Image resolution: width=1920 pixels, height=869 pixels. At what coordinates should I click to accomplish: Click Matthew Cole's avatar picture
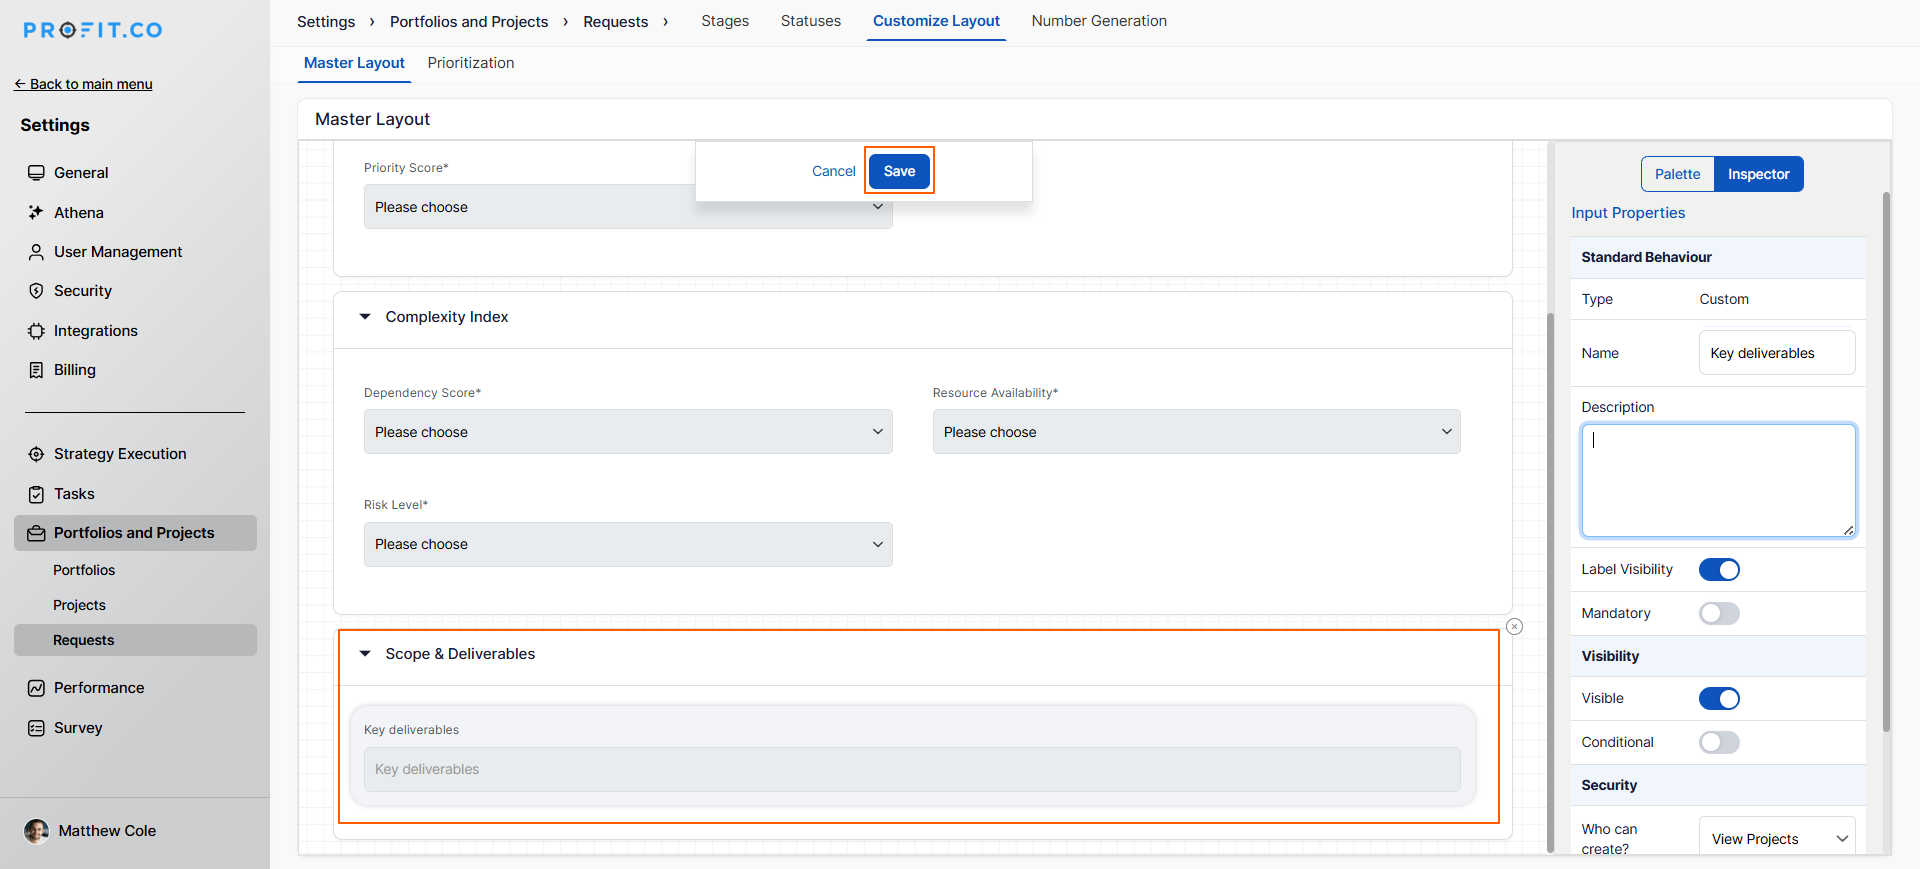pos(37,831)
